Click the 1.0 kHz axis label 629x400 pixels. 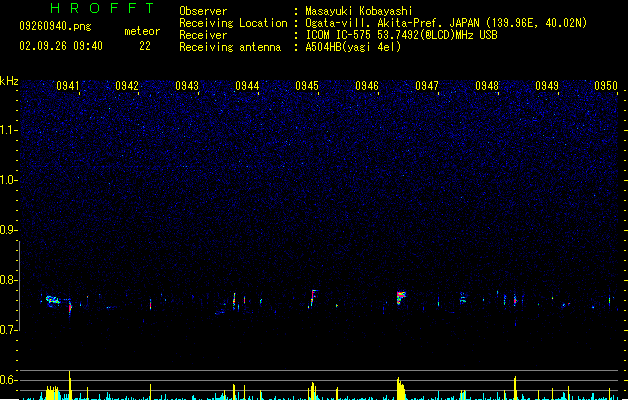[x=8, y=180]
